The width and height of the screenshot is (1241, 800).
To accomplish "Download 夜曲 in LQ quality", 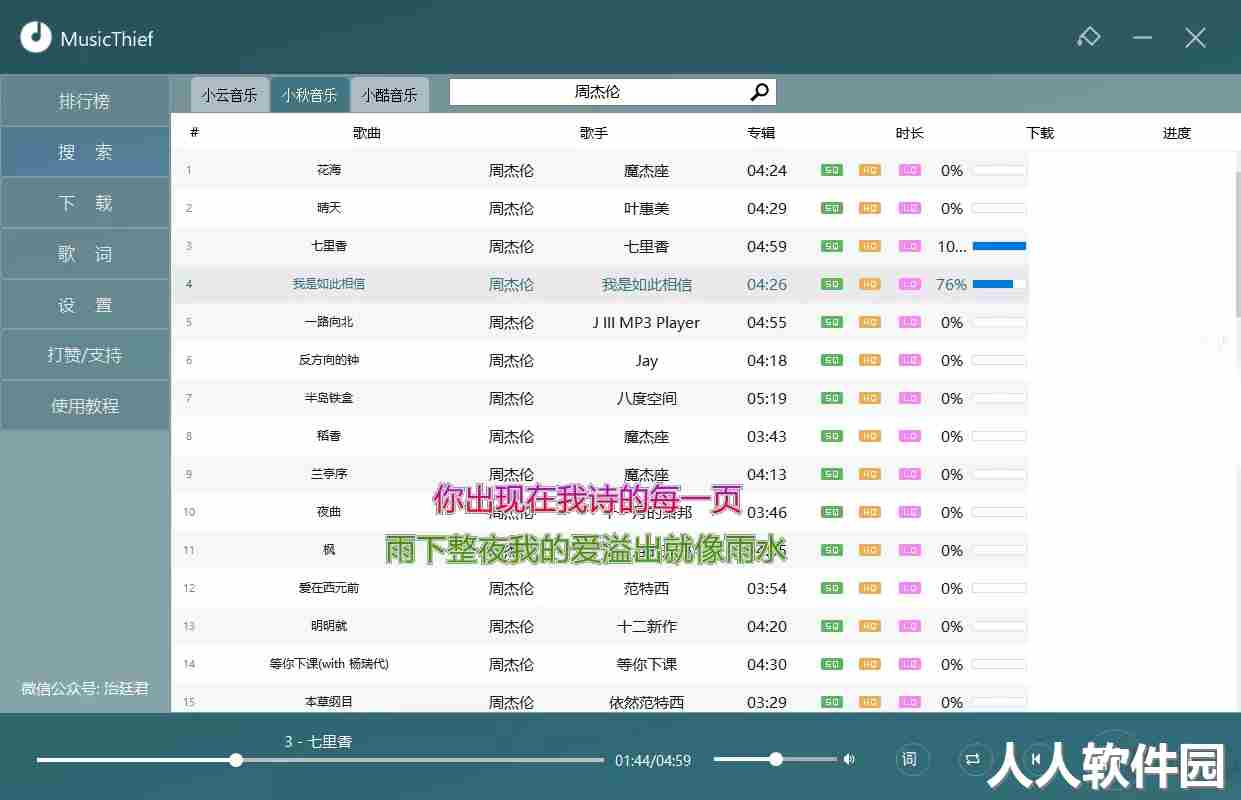I will 909,512.
